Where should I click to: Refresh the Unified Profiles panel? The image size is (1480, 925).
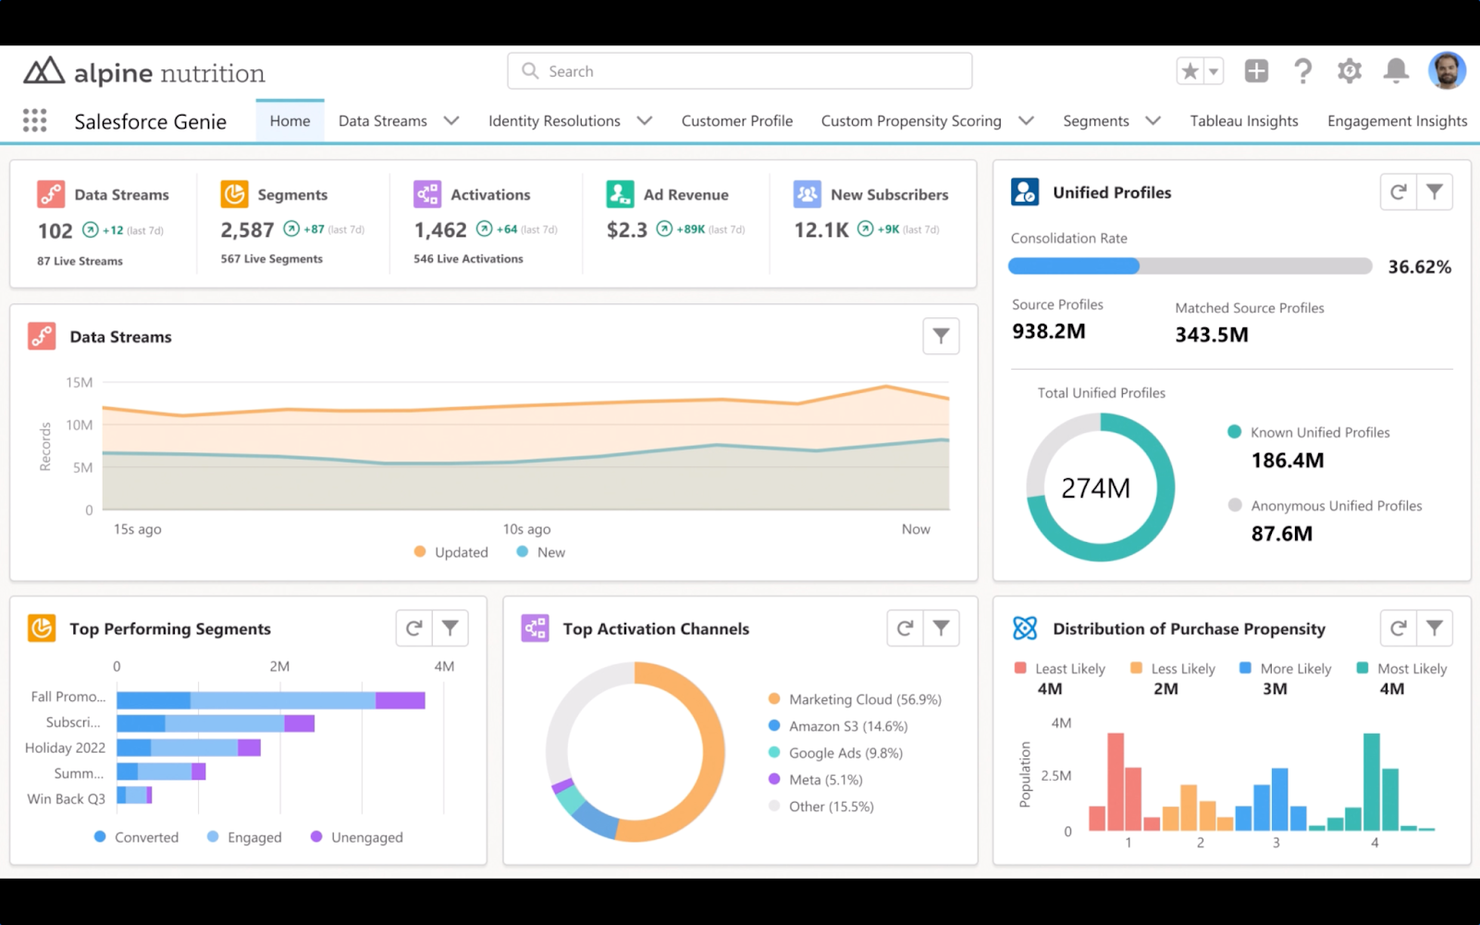pos(1398,191)
